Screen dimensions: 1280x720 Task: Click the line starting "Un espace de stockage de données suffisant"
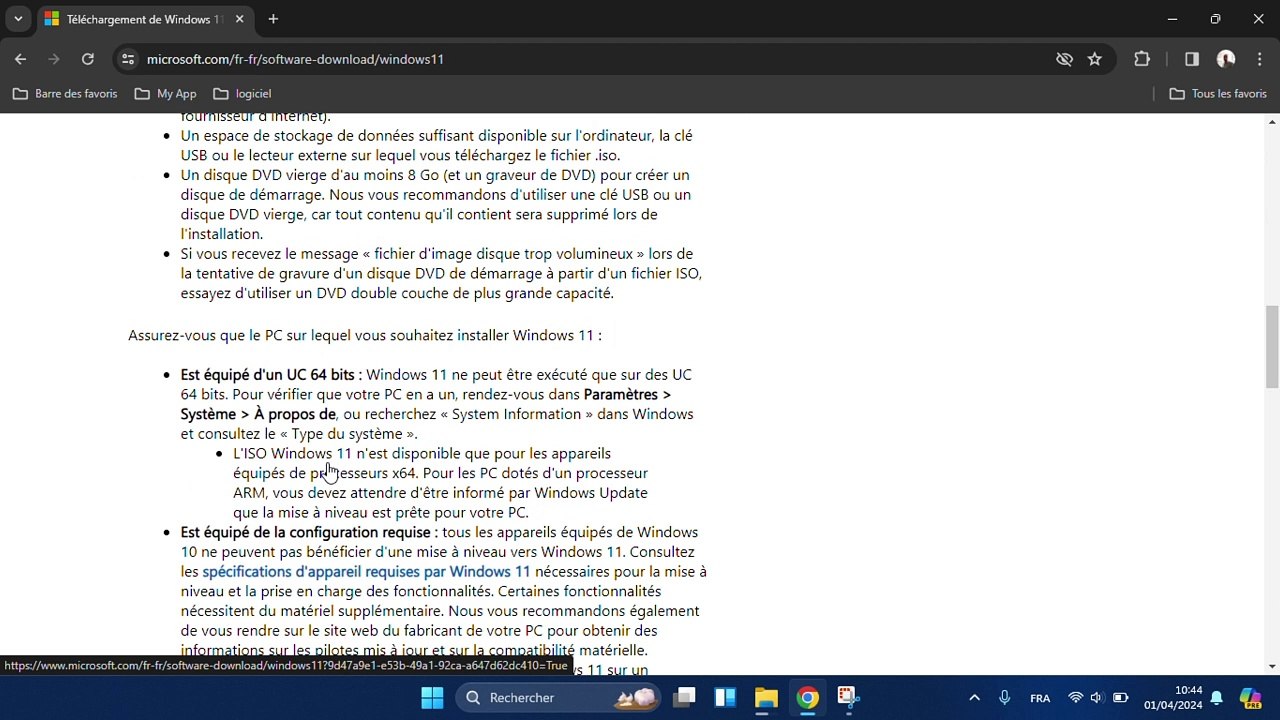pyautogui.click(x=437, y=136)
